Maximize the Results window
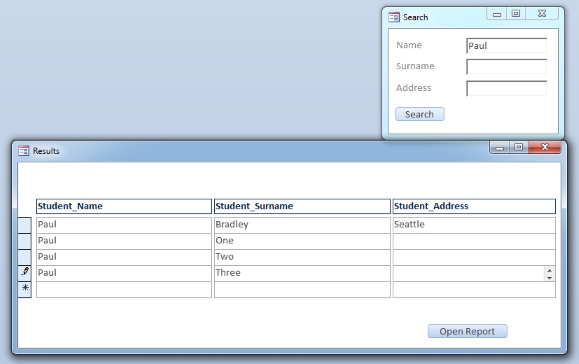 tap(519, 147)
